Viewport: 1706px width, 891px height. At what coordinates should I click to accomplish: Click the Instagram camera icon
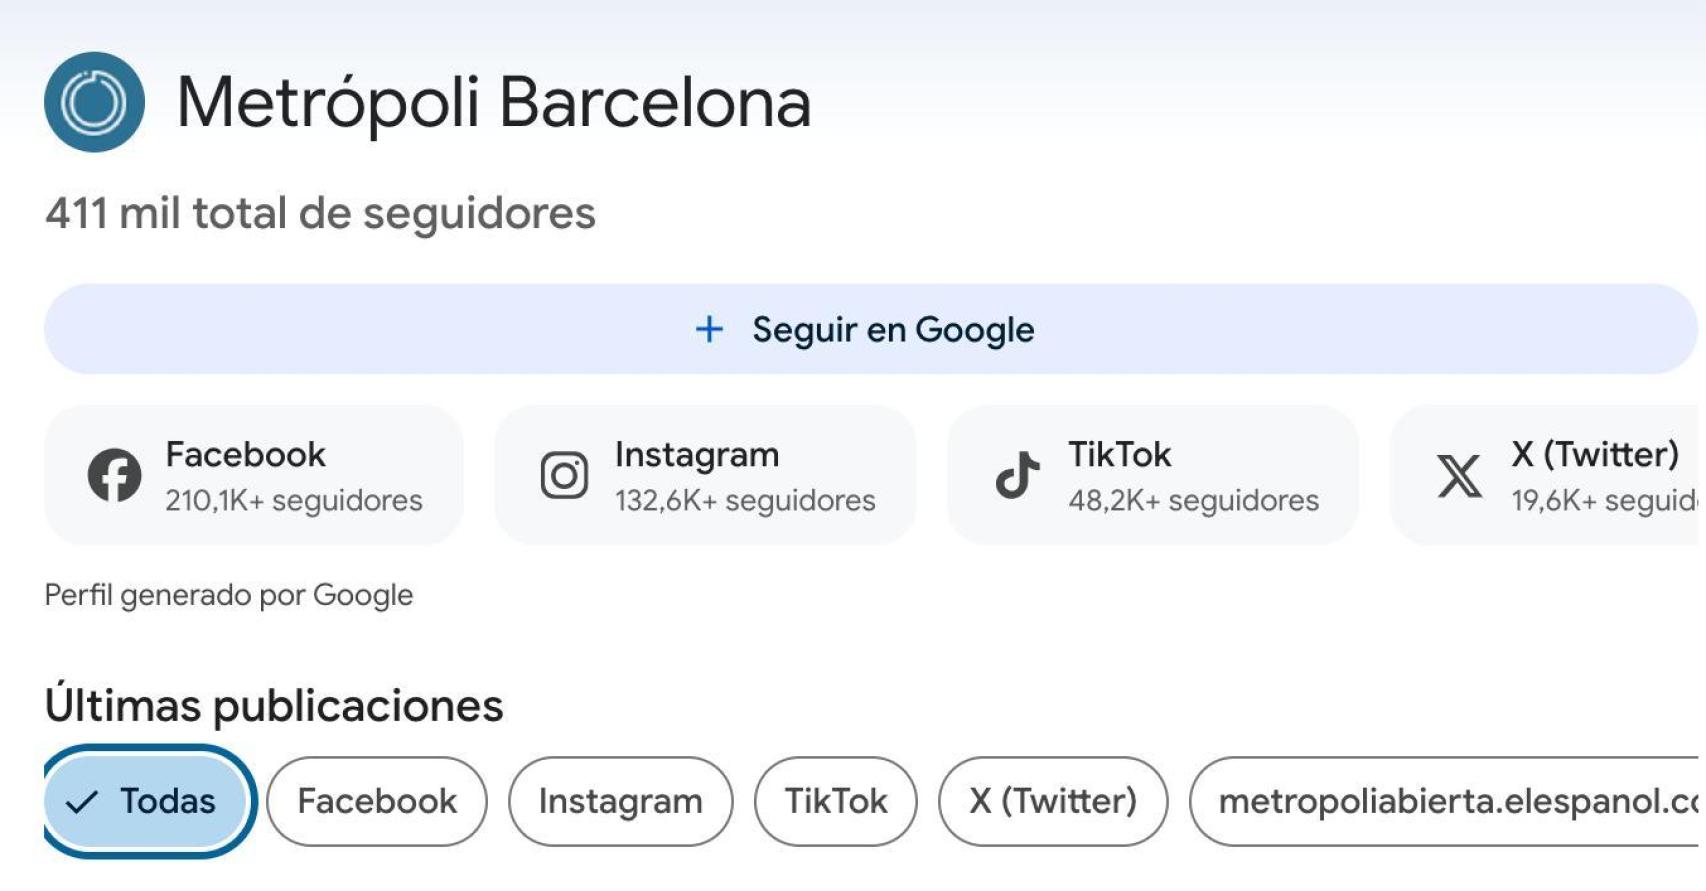pyautogui.click(x=566, y=476)
